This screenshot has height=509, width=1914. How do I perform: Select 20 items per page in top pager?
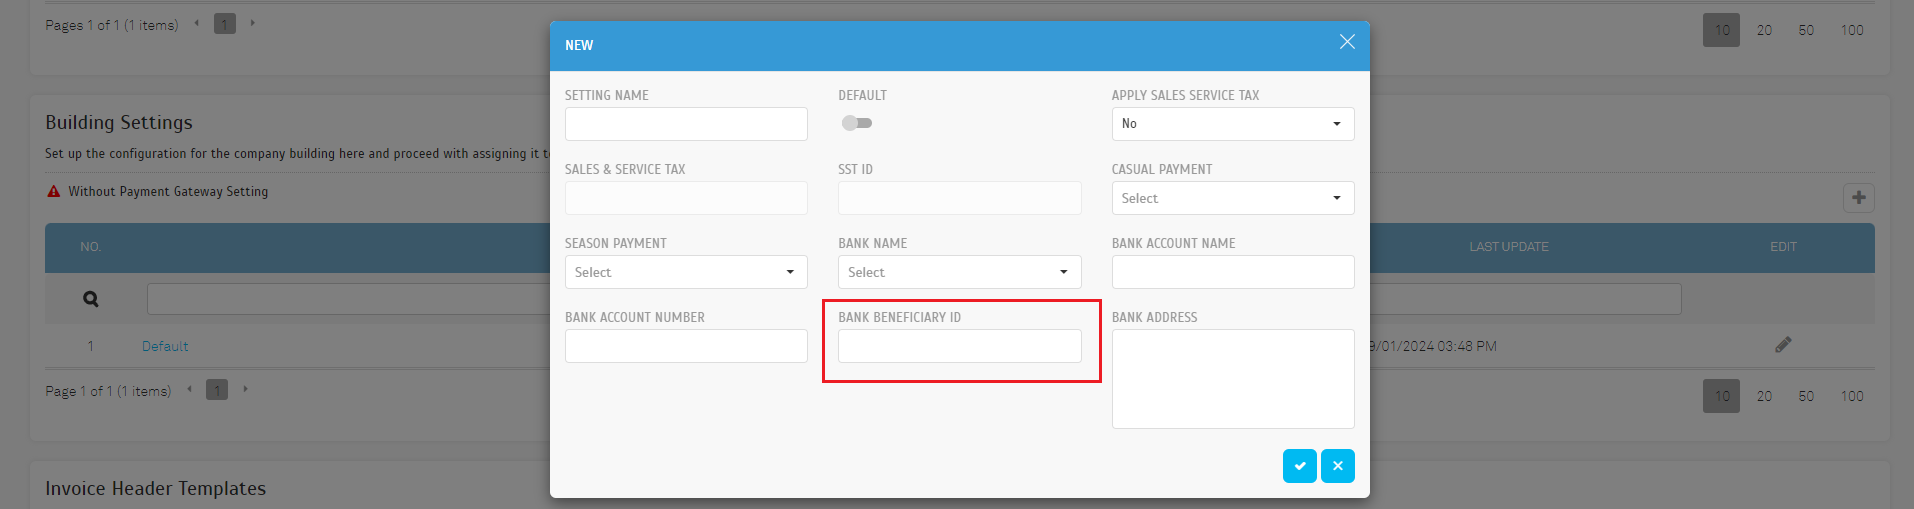pyautogui.click(x=1764, y=30)
